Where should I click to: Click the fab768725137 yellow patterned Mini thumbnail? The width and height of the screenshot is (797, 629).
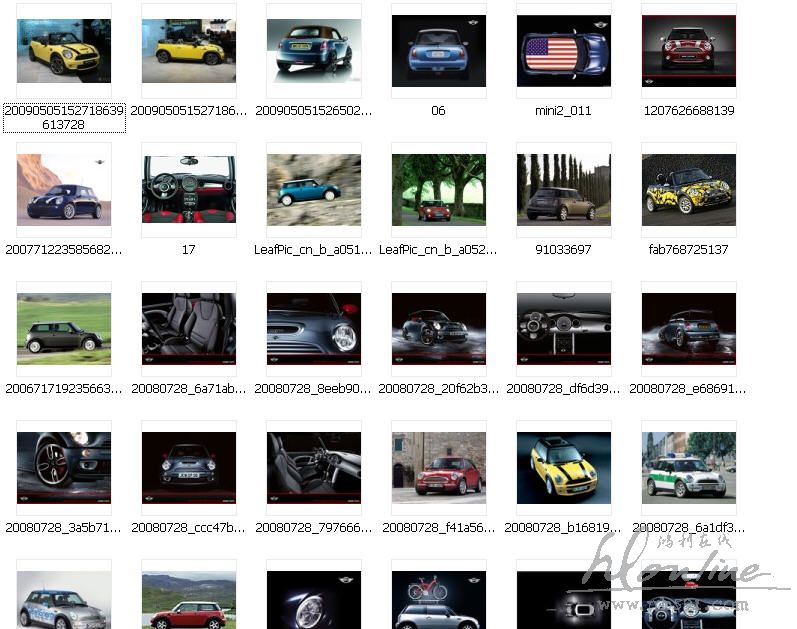688,189
